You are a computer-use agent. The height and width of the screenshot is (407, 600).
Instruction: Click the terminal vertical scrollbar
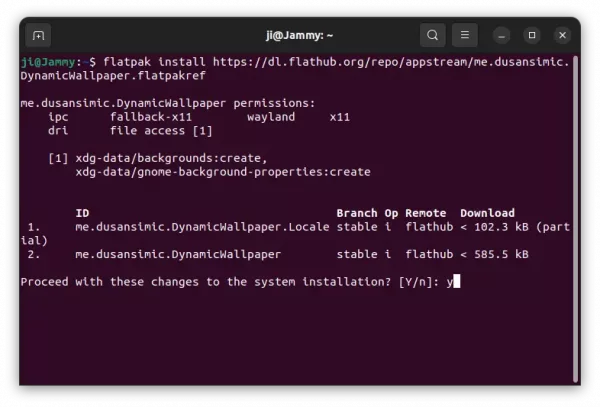coord(575,218)
